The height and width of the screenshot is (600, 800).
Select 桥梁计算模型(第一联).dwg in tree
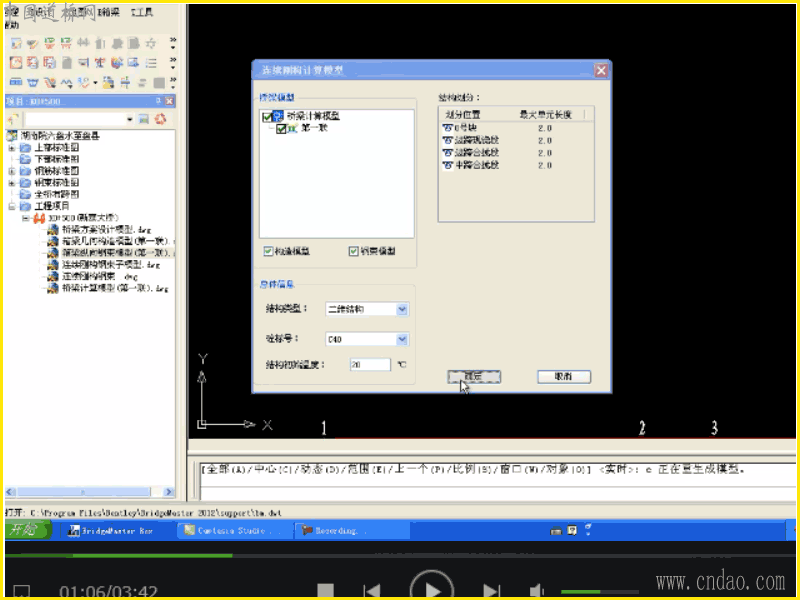point(115,288)
